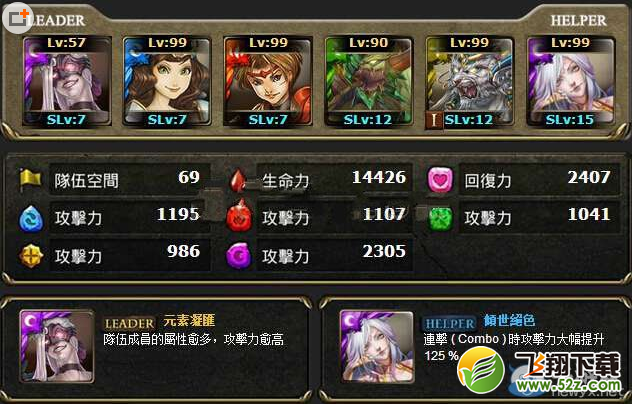
Task: Click the helper portrait in skill panel
Action: pos(377,346)
